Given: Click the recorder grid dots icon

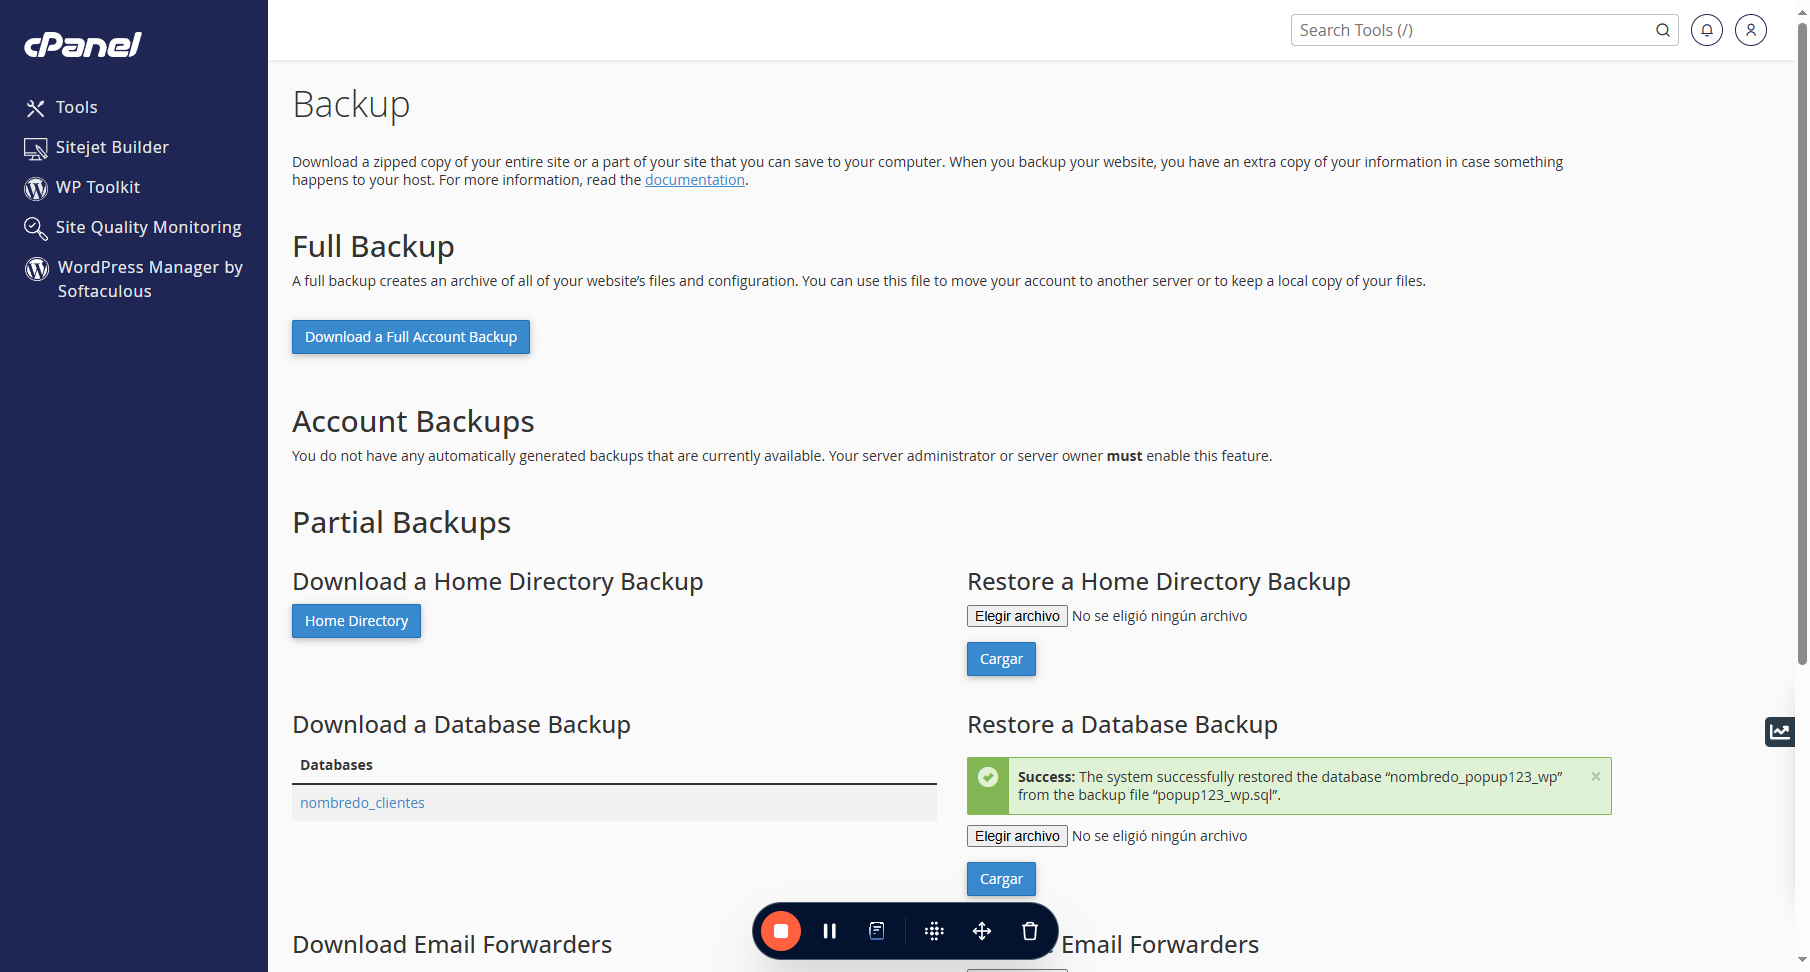Looking at the screenshot, I should coord(934,931).
